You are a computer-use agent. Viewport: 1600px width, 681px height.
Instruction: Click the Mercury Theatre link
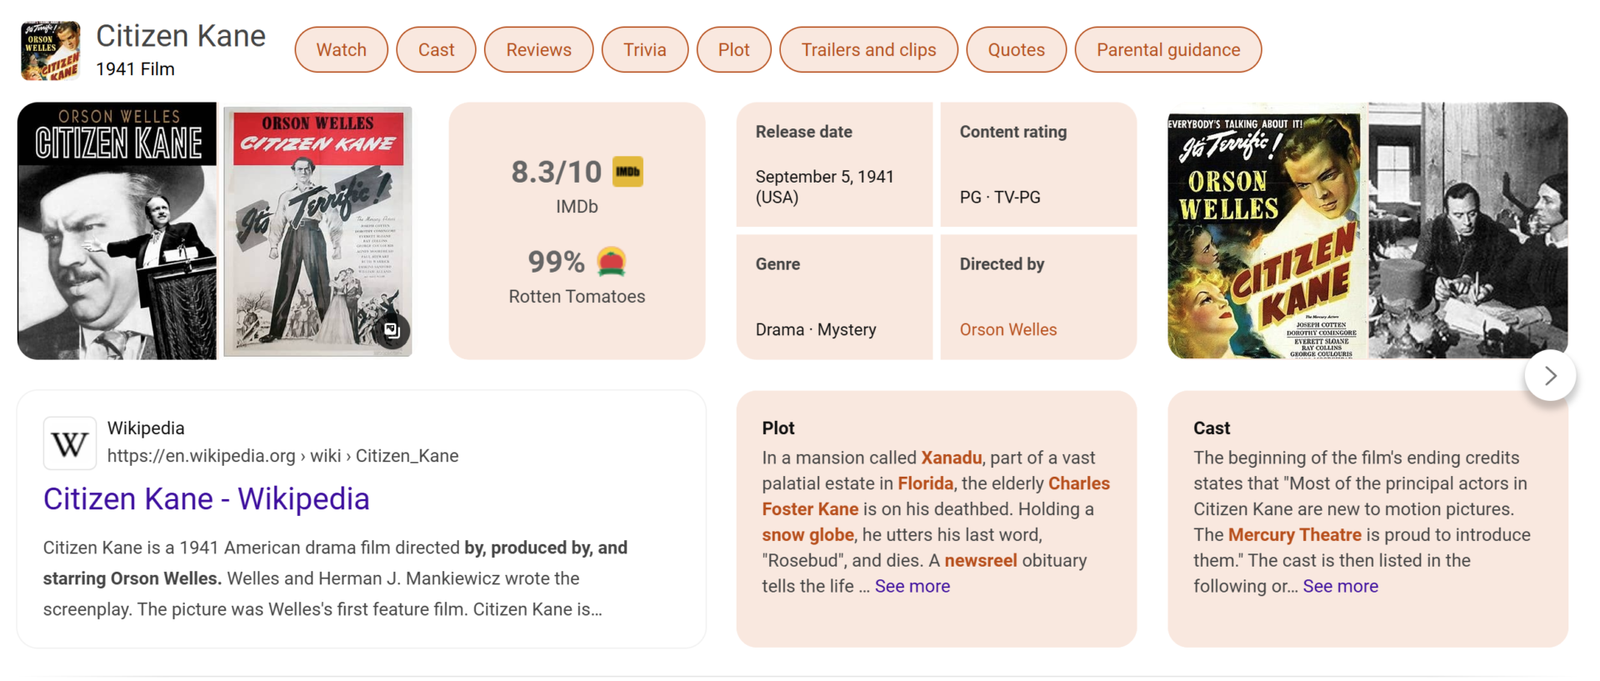(1294, 534)
